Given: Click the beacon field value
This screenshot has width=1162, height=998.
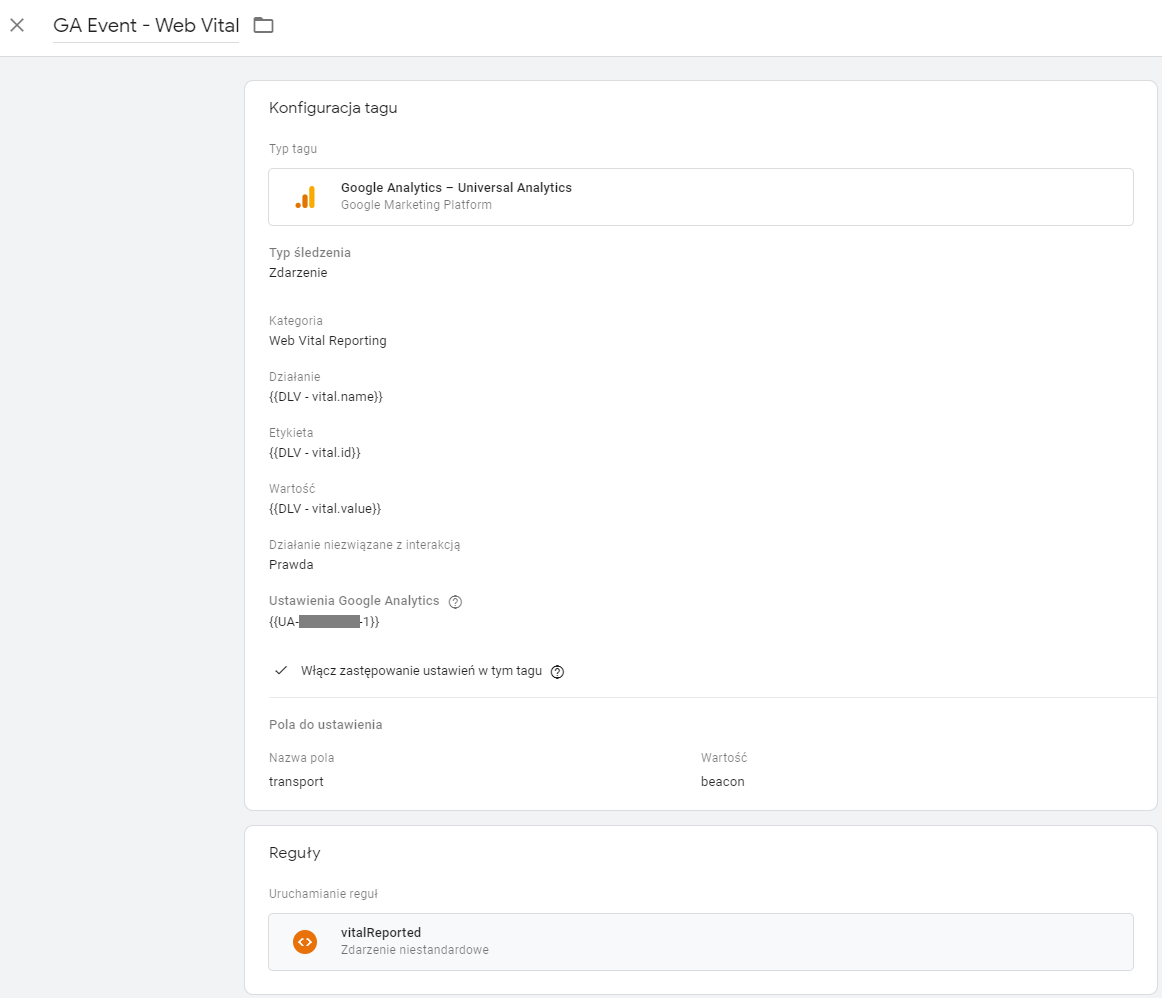Looking at the screenshot, I should point(722,782).
